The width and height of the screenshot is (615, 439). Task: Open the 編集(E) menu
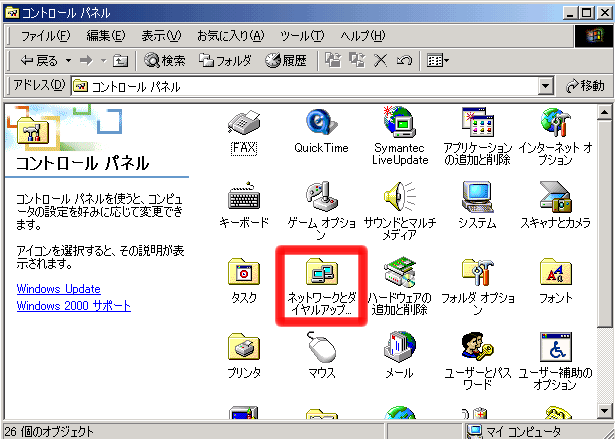[106, 36]
